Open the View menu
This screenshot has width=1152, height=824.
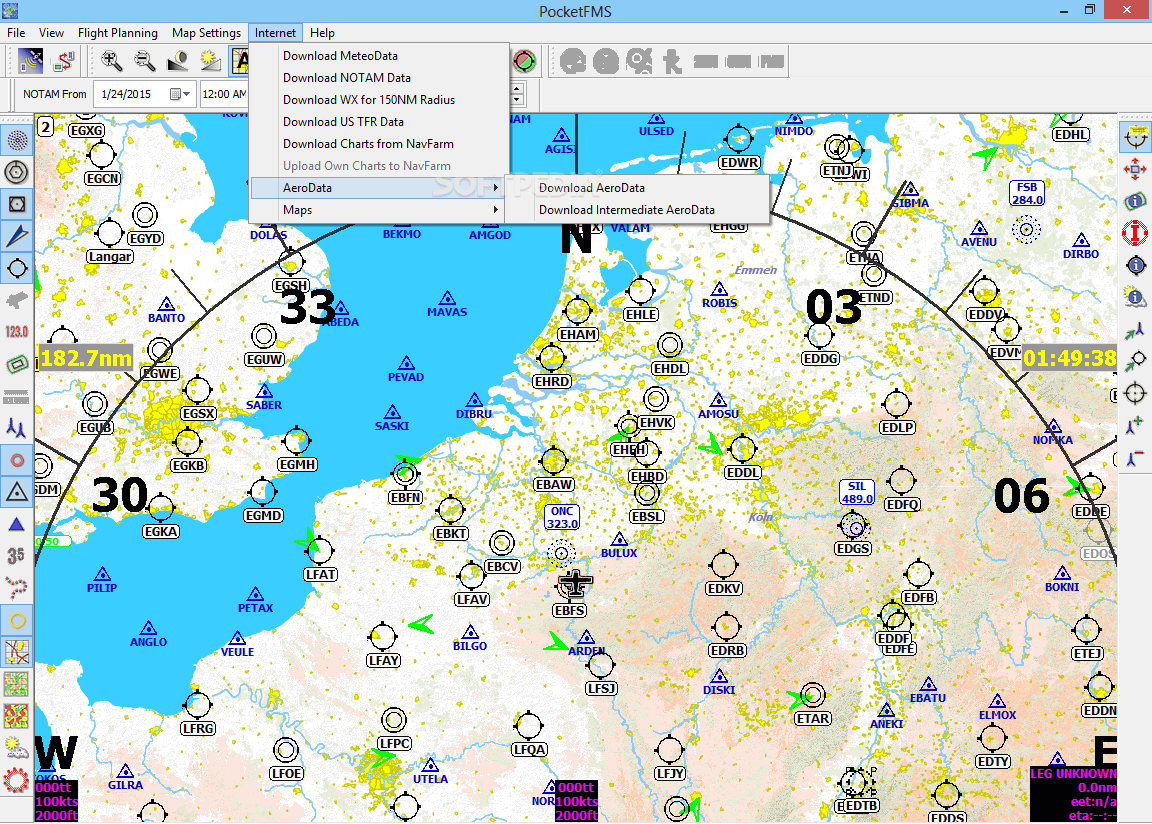(x=51, y=33)
